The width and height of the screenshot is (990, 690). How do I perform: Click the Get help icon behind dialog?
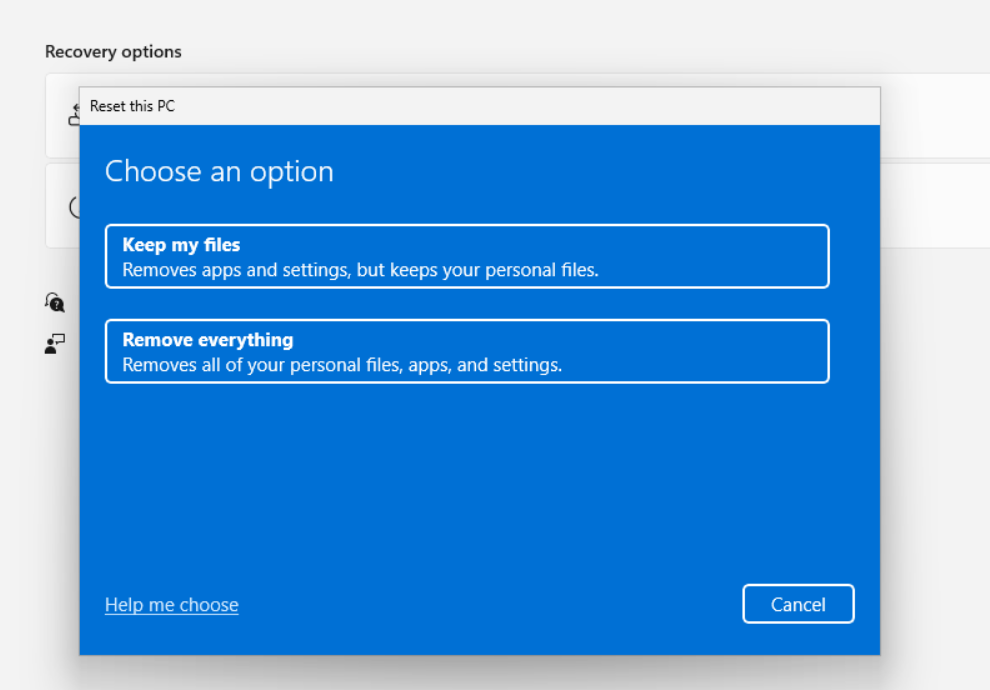(x=55, y=302)
